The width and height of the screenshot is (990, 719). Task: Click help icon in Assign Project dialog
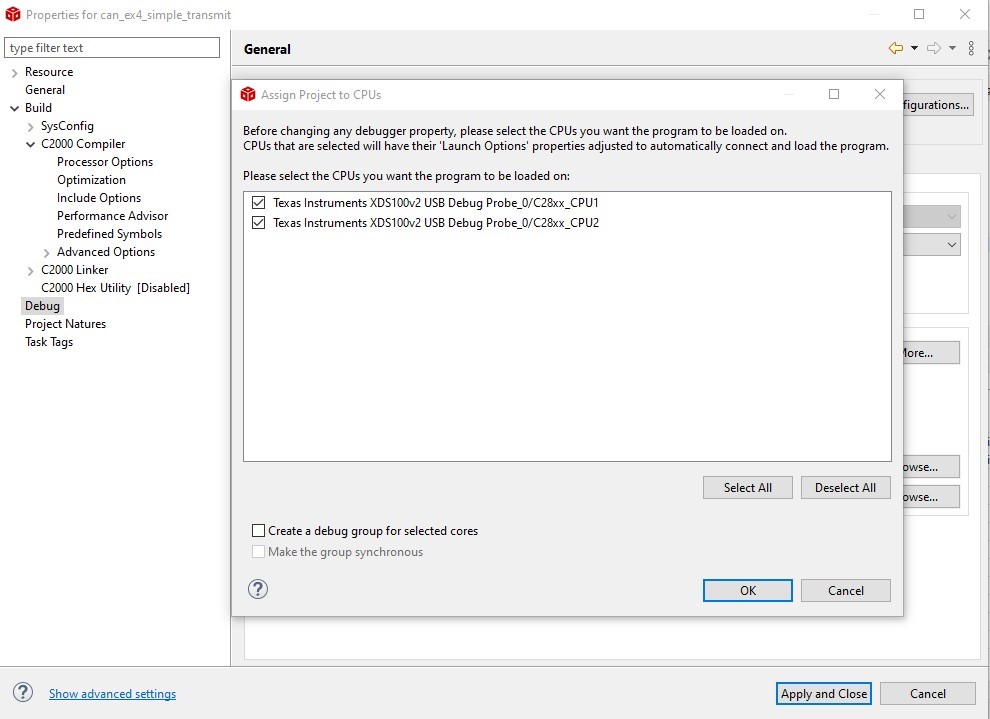tap(258, 589)
